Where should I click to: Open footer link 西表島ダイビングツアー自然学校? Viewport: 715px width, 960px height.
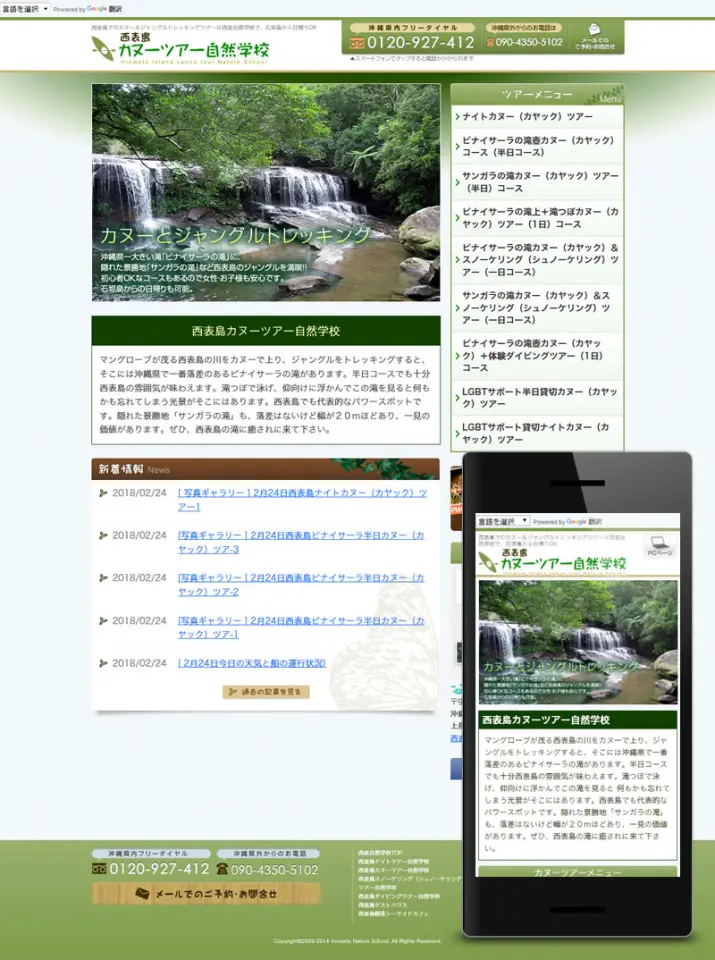coord(398,896)
